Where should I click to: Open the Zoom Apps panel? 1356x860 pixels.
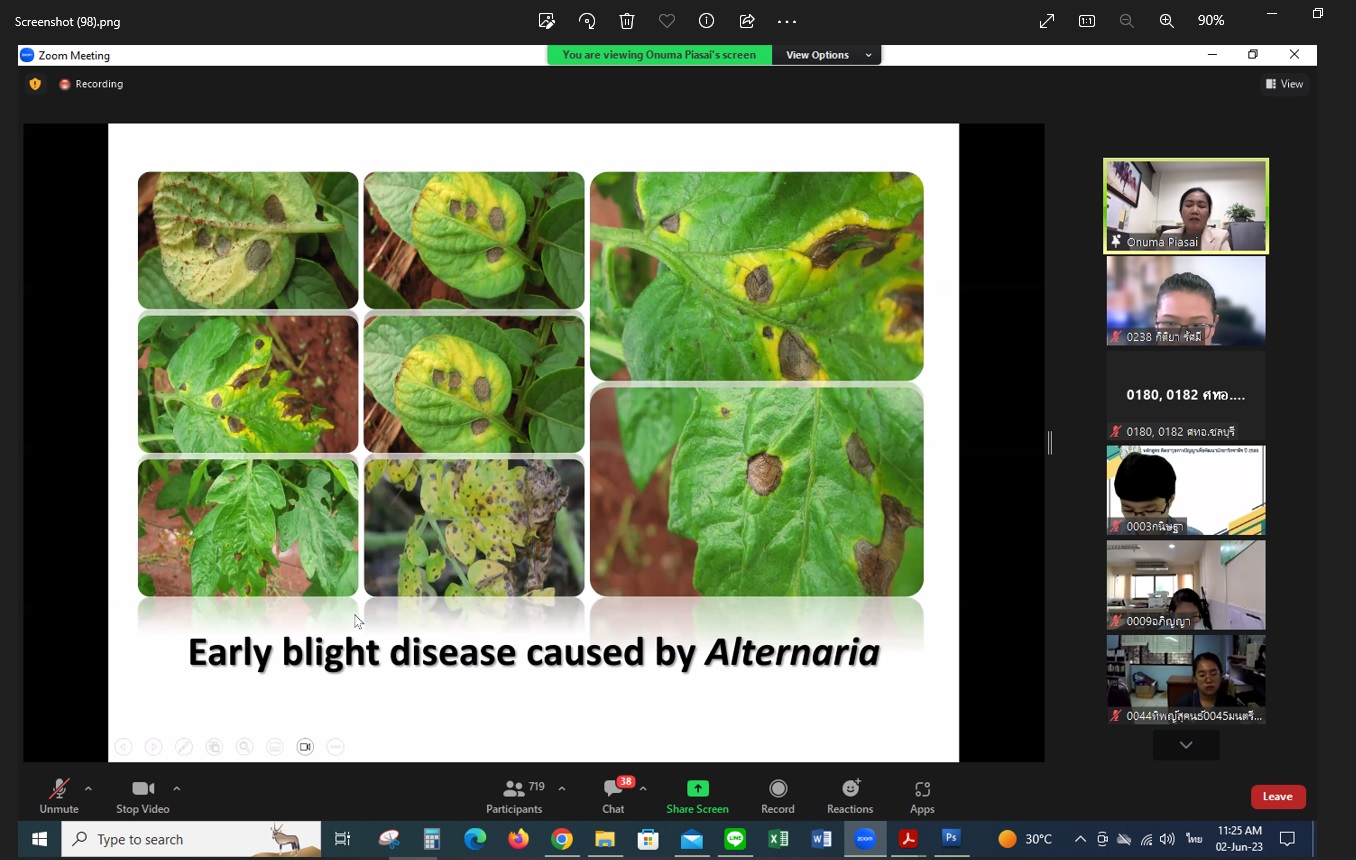[921, 796]
